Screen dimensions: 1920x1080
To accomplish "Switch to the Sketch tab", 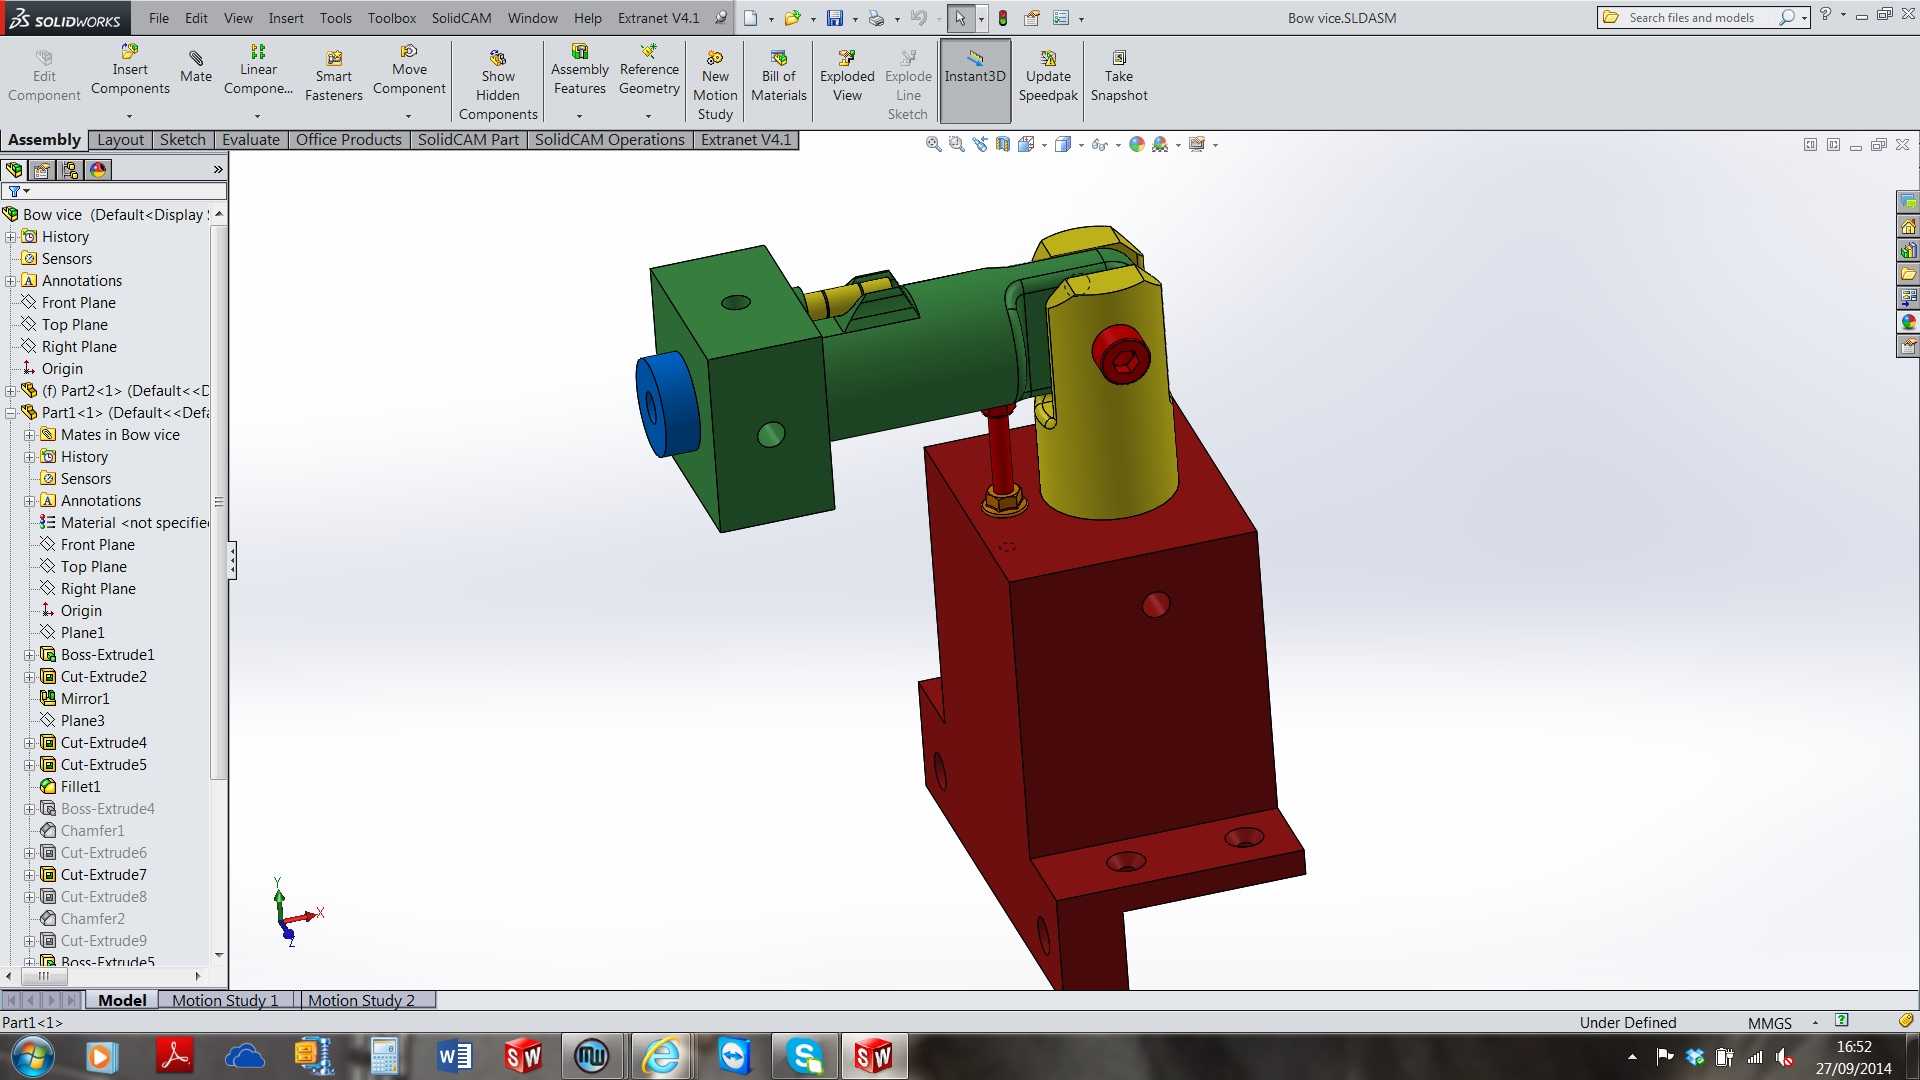I will point(183,140).
